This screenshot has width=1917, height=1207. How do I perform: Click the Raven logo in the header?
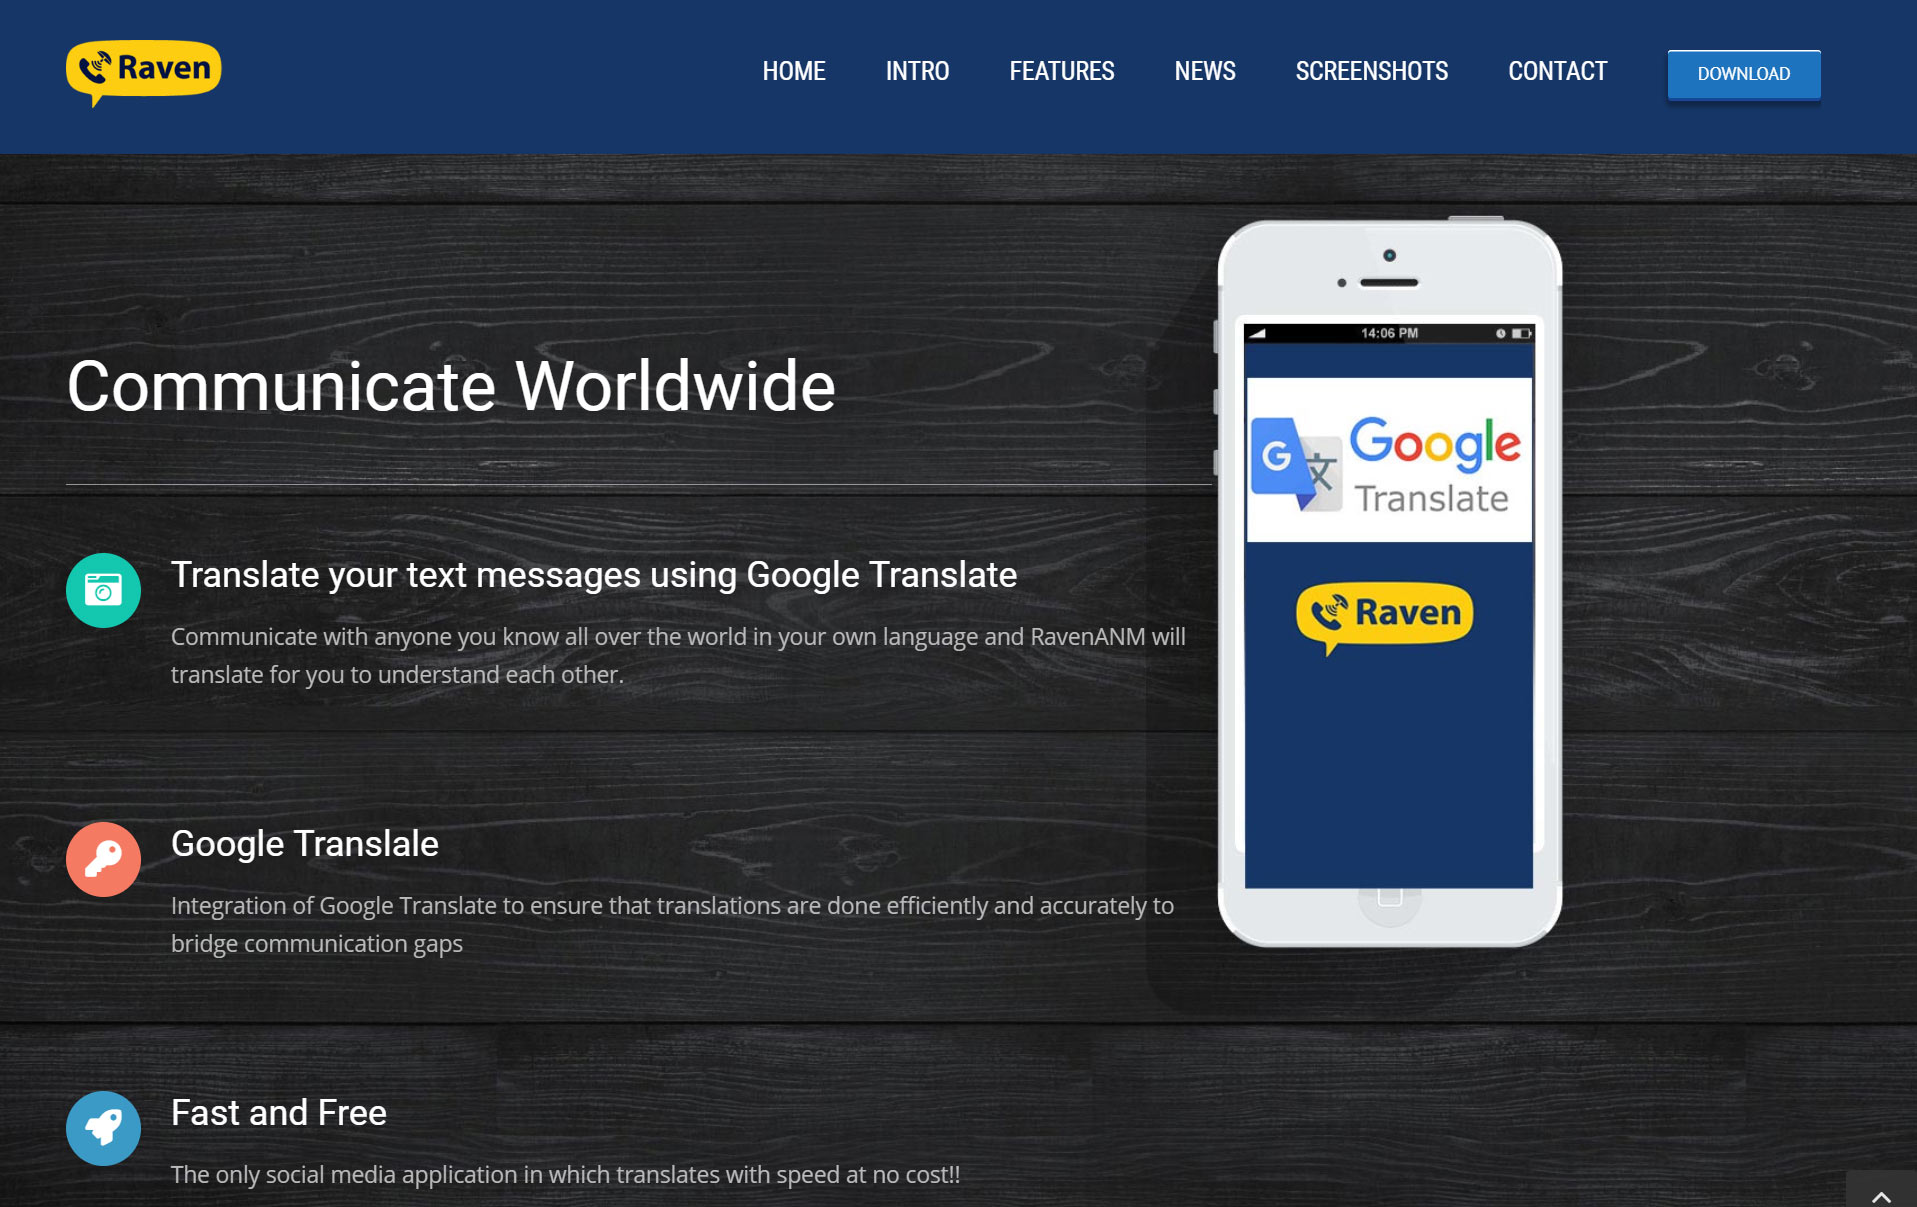tap(143, 71)
